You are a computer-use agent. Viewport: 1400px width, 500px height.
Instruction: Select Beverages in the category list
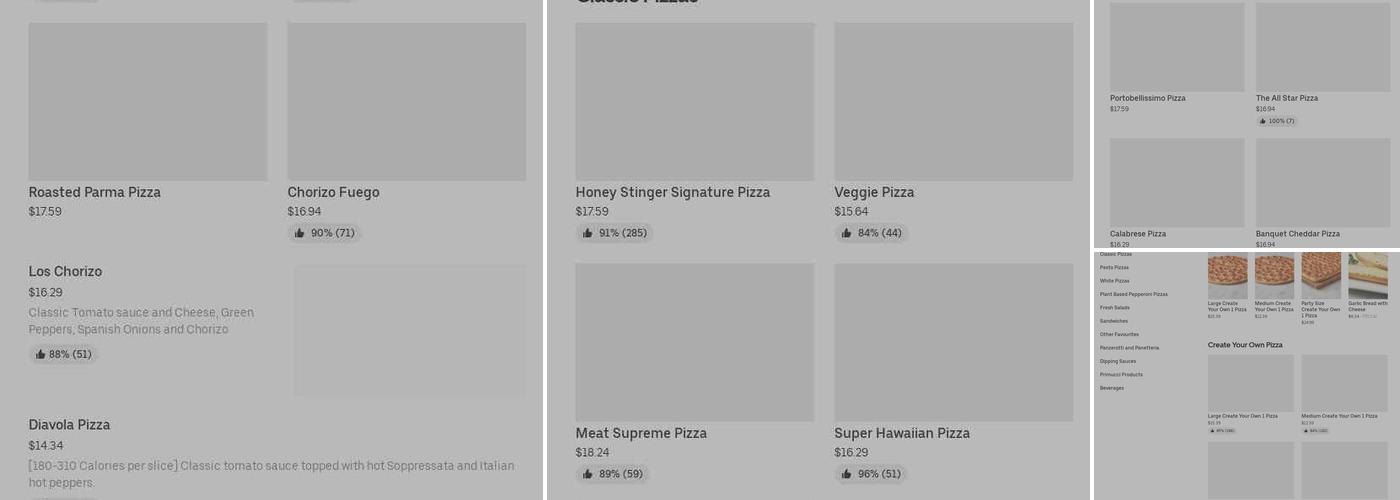tap(1112, 388)
